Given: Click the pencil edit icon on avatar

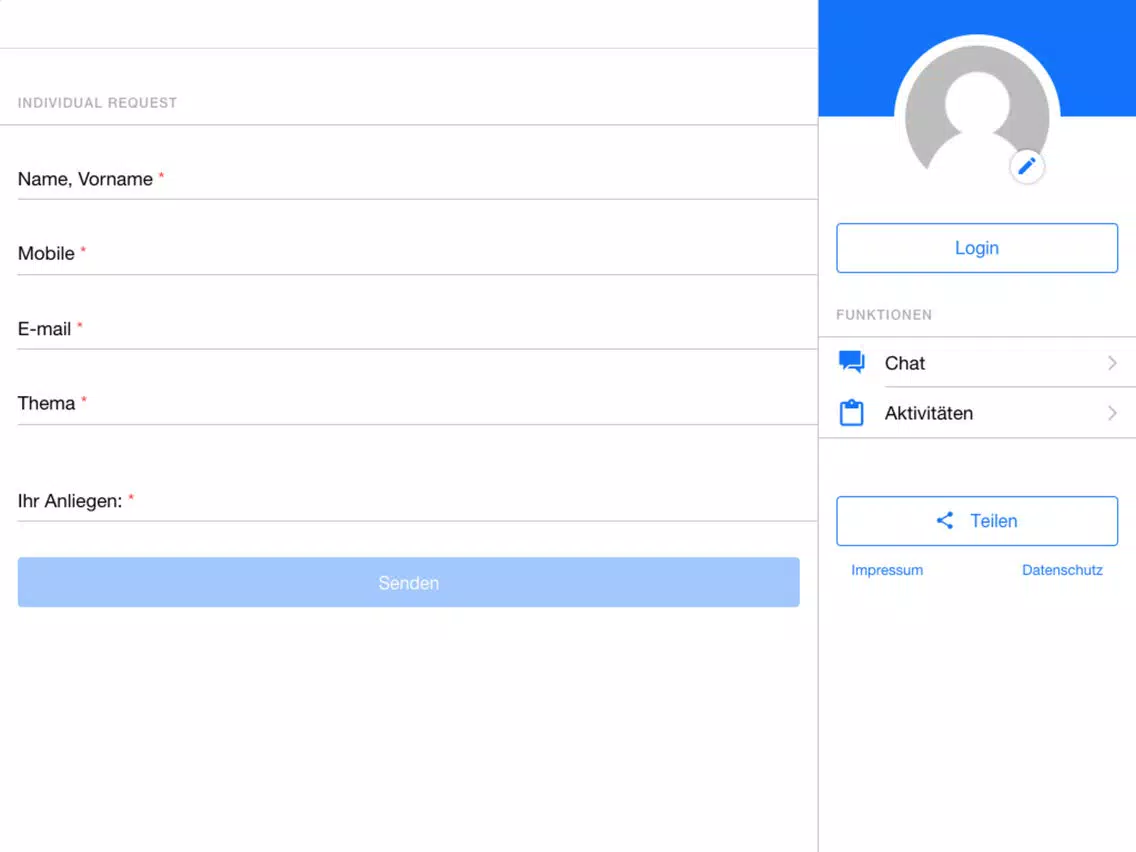Looking at the screenshot, I should point(1026,167).
